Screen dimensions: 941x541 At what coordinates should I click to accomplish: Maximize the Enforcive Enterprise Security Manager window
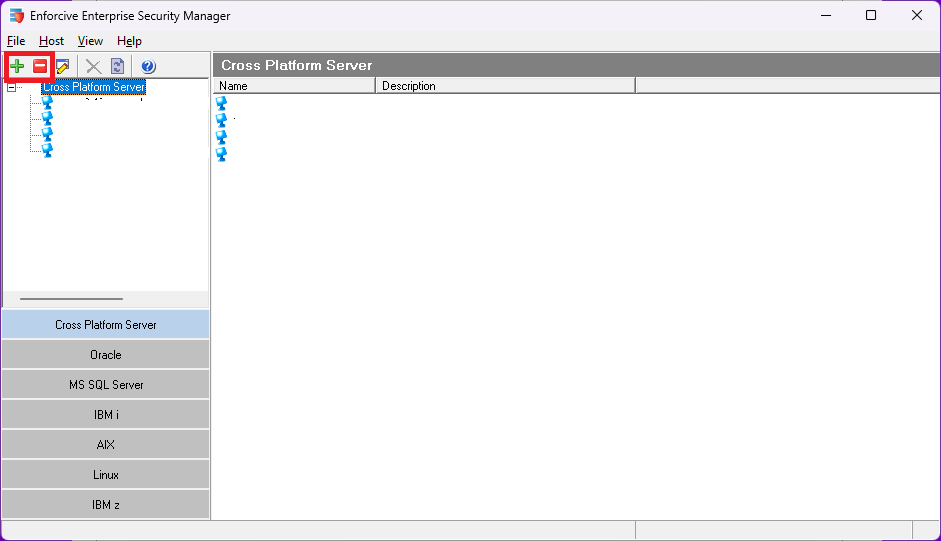click(871, 16)
